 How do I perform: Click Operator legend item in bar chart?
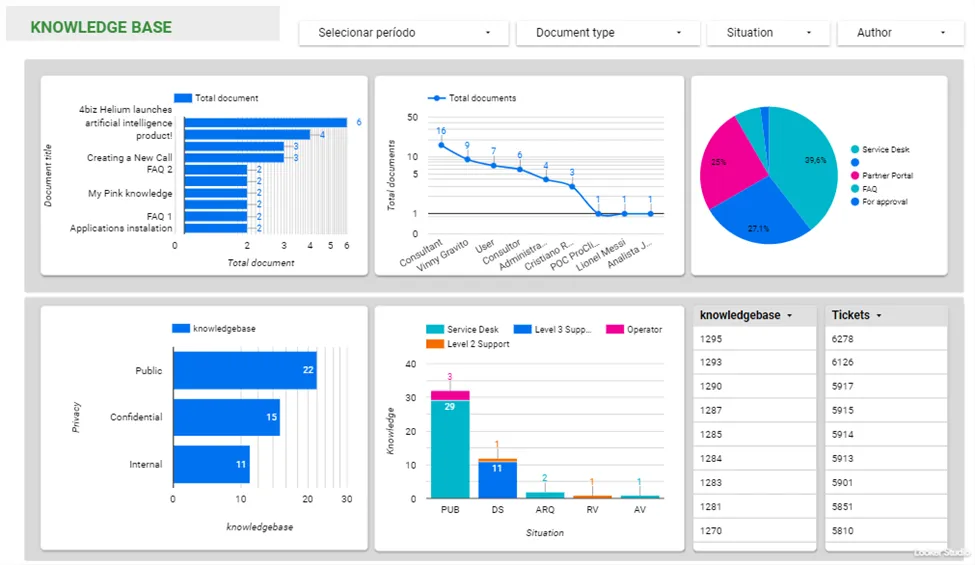click(634, 329)
